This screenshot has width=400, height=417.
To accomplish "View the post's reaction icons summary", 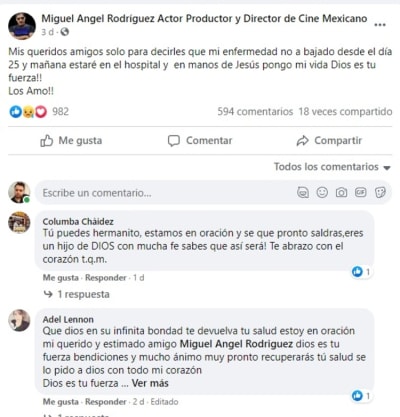I will (x=28, y=112).
